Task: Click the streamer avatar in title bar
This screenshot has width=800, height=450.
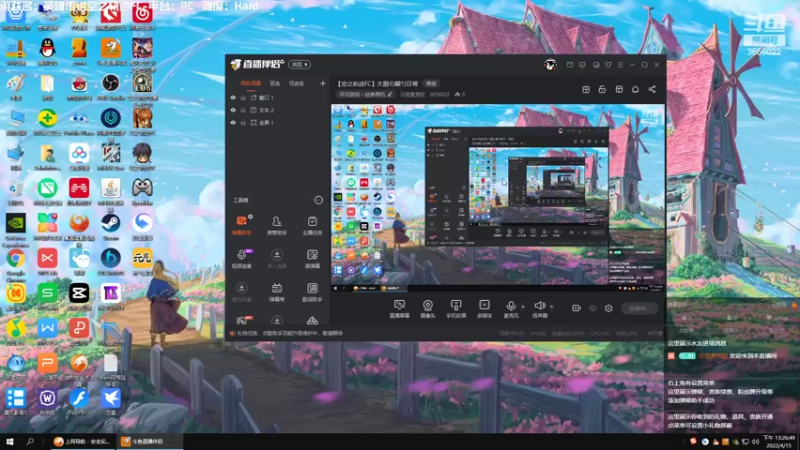Action: pyautogui.click(x=550, y=65)
